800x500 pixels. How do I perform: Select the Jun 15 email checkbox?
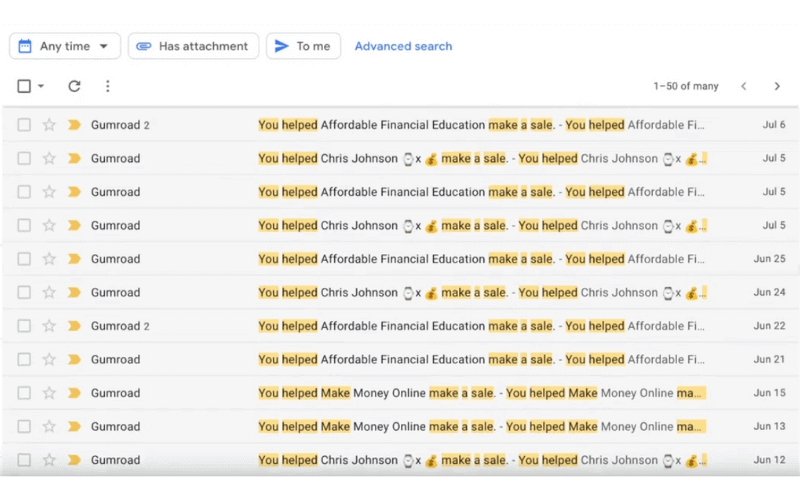click(x=24, y=393)
